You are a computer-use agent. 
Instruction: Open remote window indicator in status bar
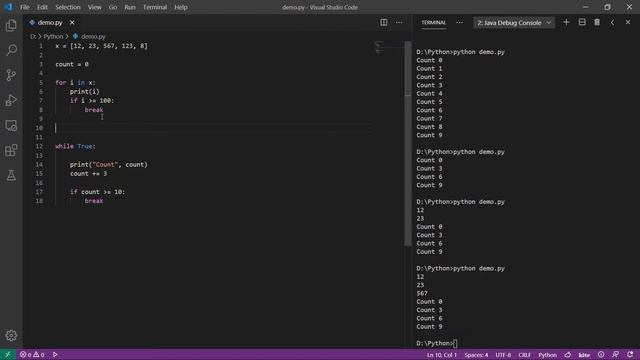[x=8, y=355]
